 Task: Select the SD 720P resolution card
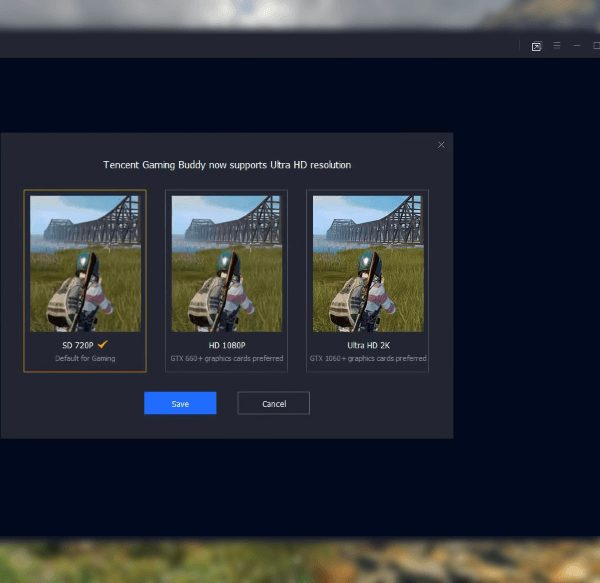click(x=85, y=281)
